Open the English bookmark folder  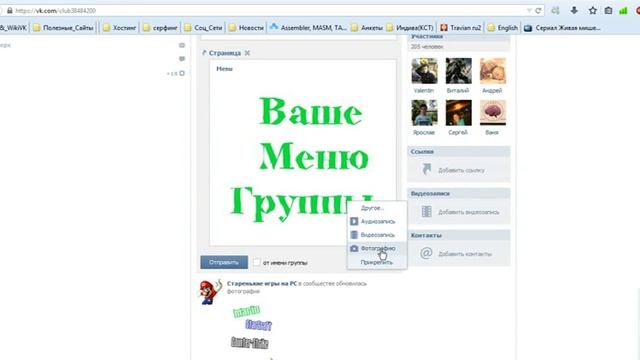pos(503,28)
